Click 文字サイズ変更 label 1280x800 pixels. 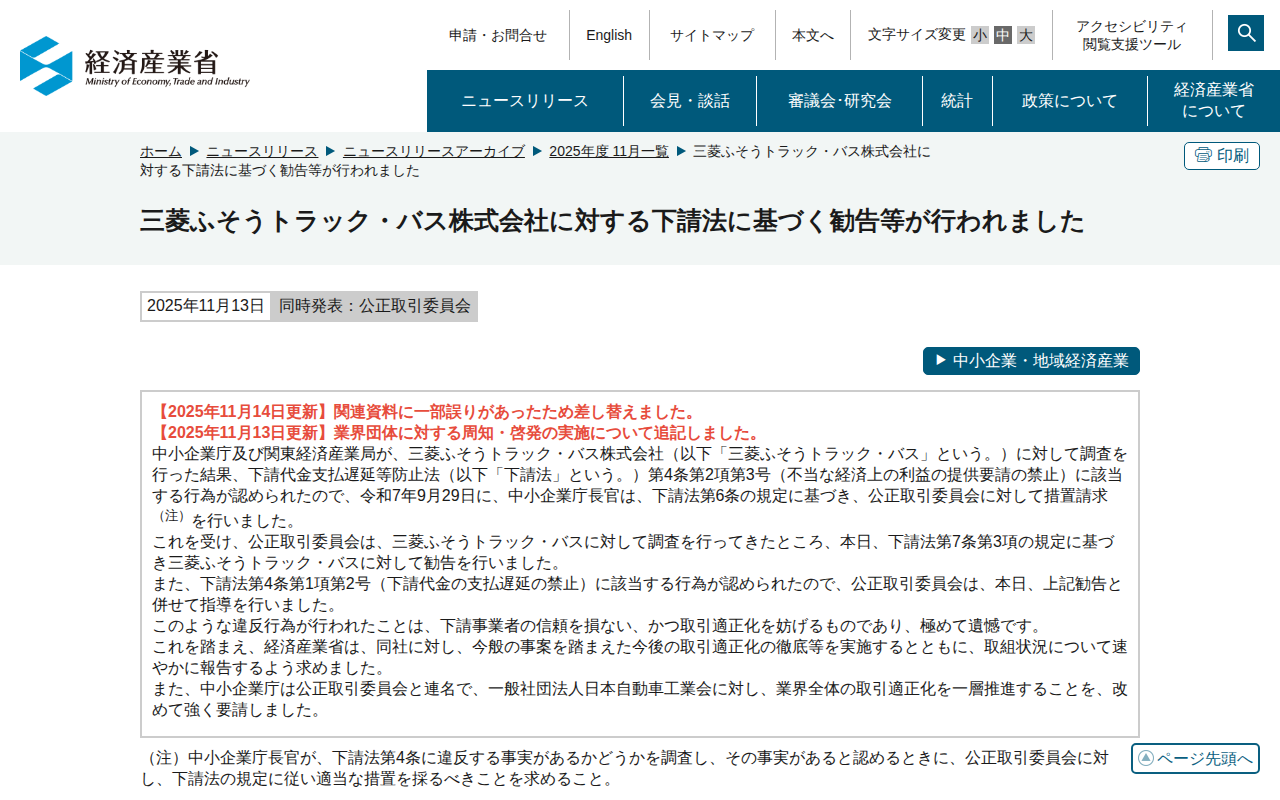tap(917, 35)
